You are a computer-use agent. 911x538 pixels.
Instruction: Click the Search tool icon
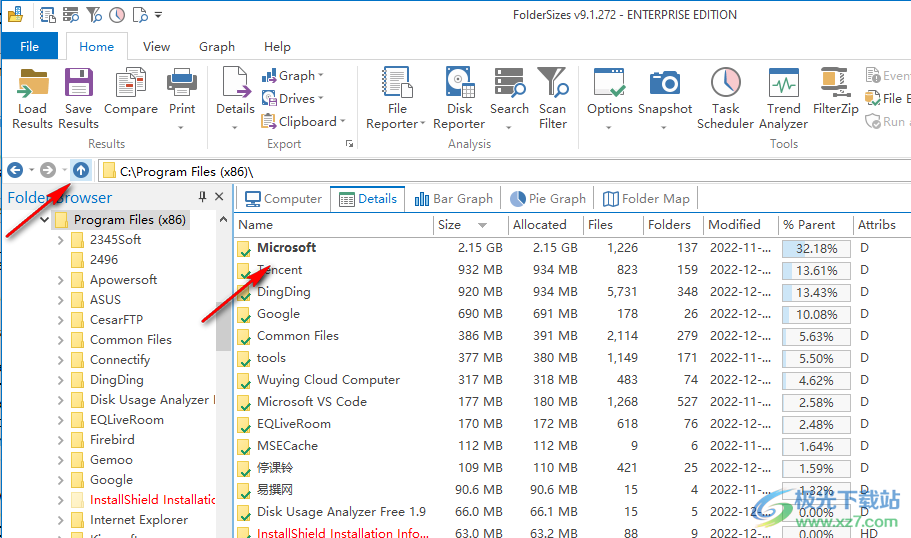pyautogui.click(x=509, y=83)
